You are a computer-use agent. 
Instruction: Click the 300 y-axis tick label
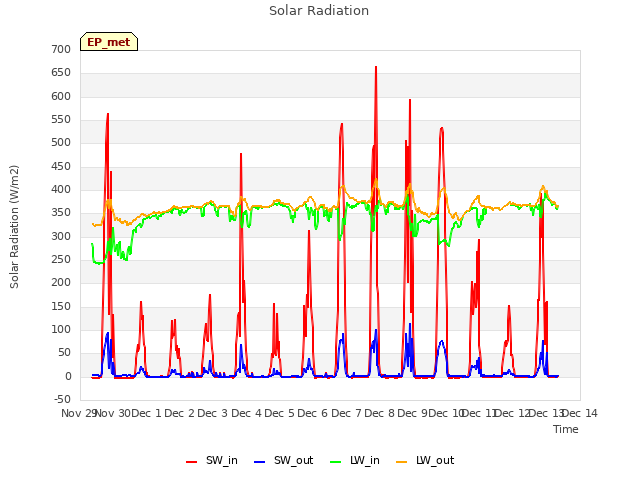coord(61,236)
